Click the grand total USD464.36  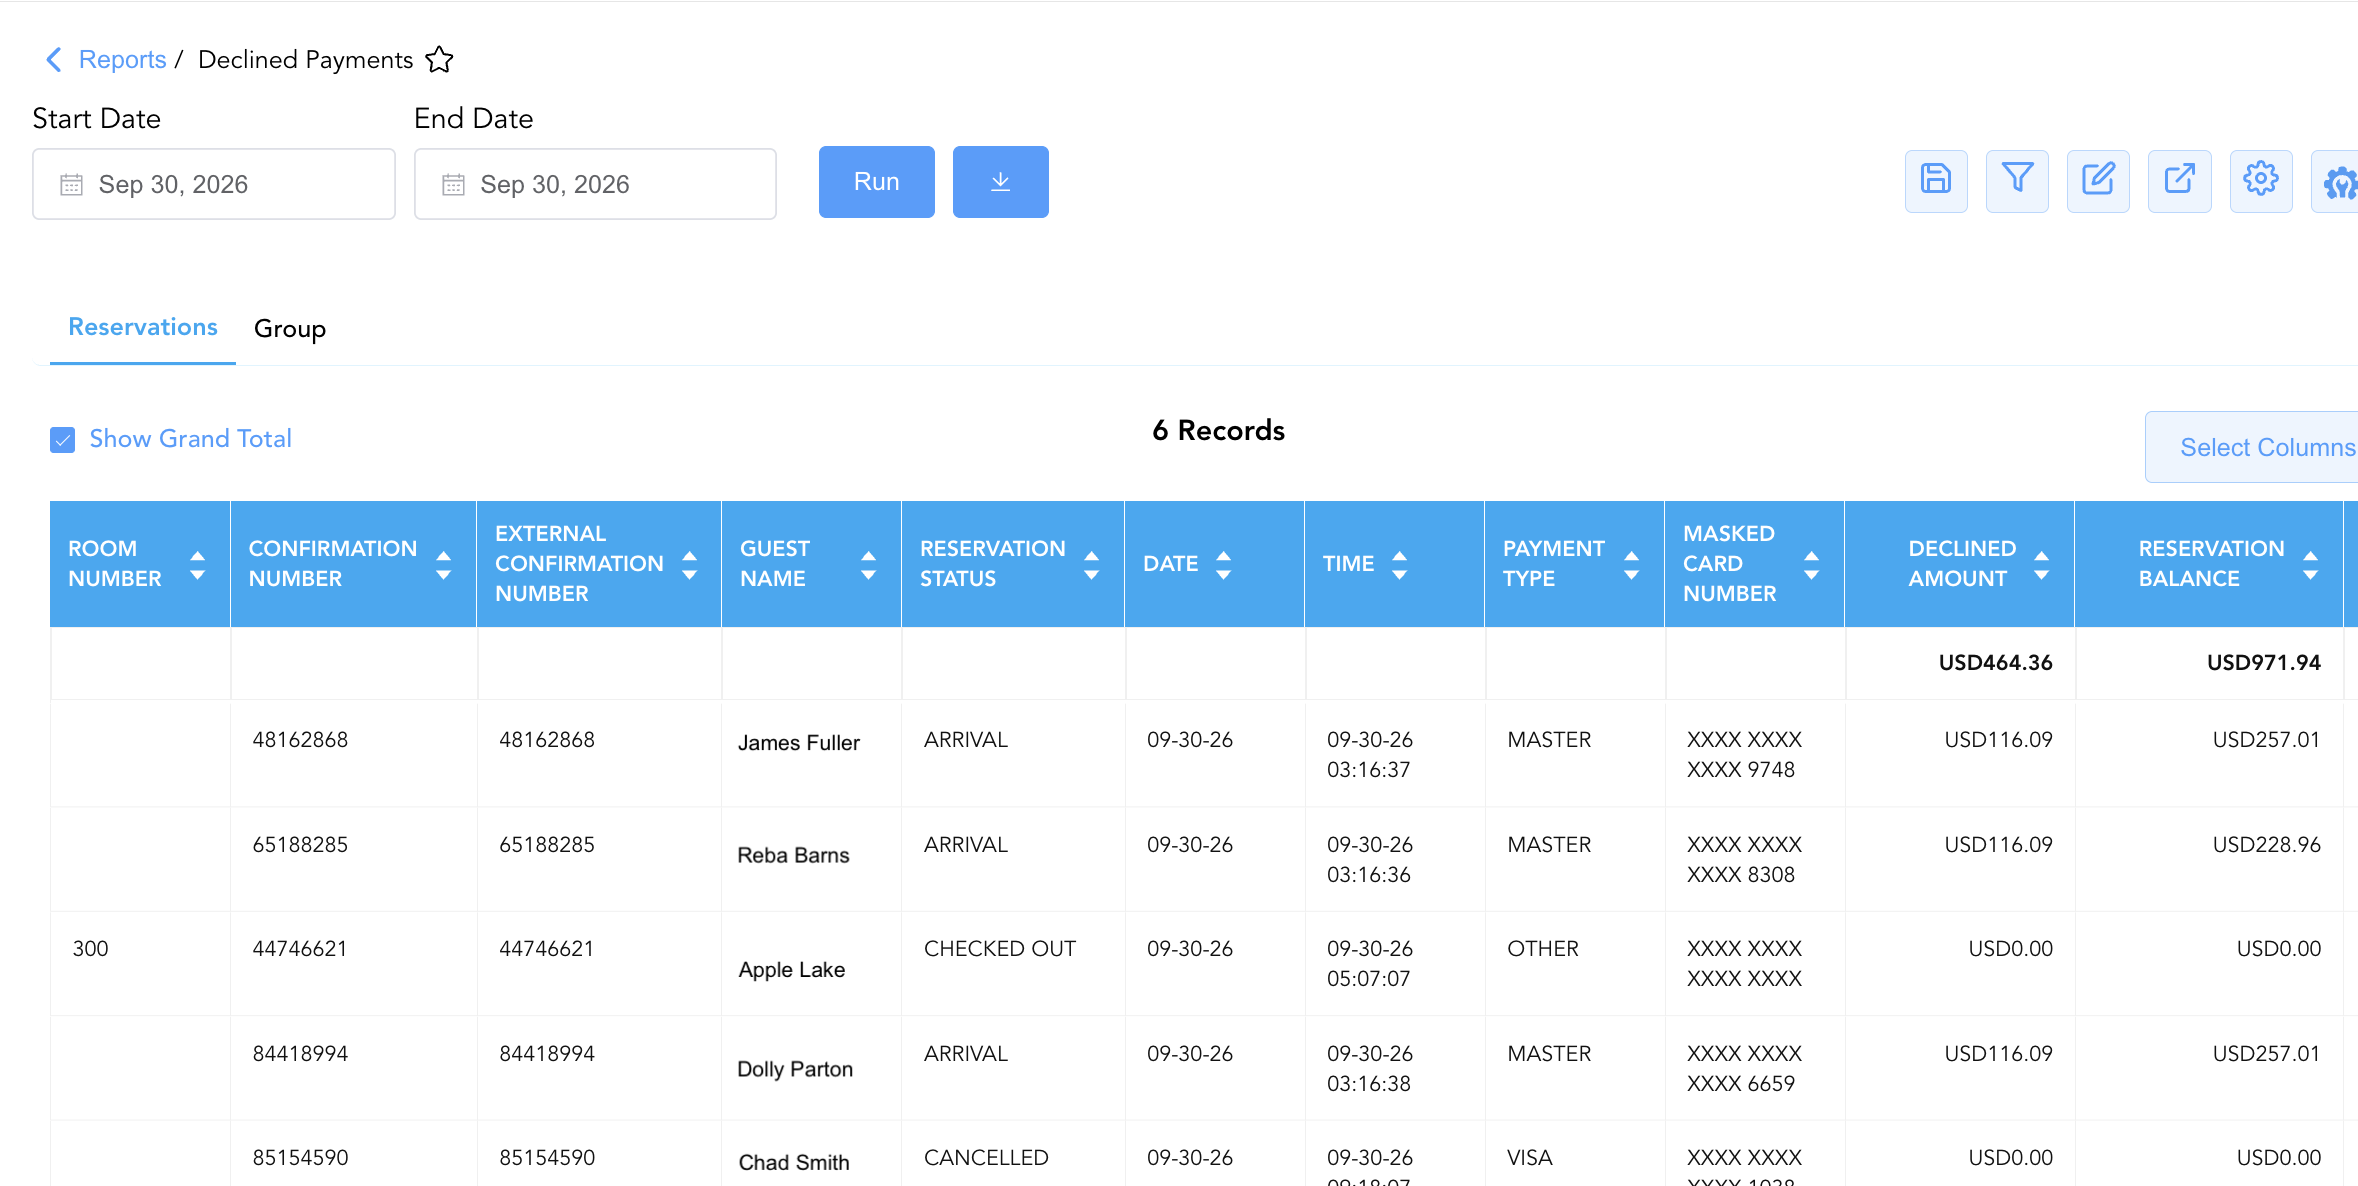click(x=1995, y=663)
